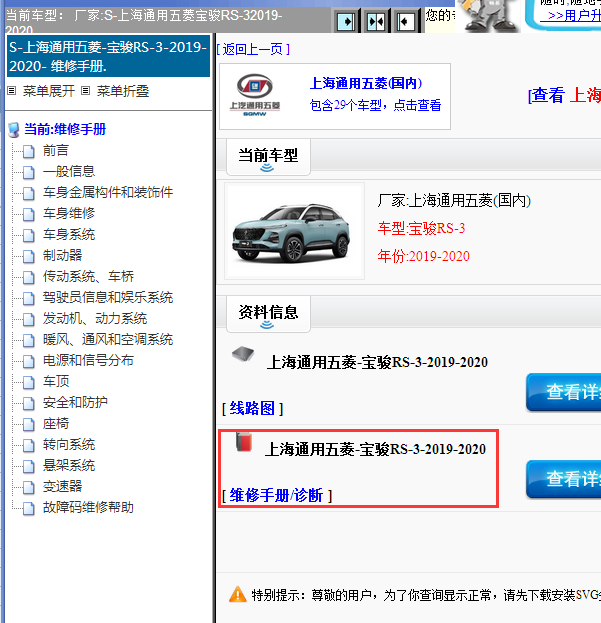Select 电源和信号分布 in the tree

tap(88, 361)
